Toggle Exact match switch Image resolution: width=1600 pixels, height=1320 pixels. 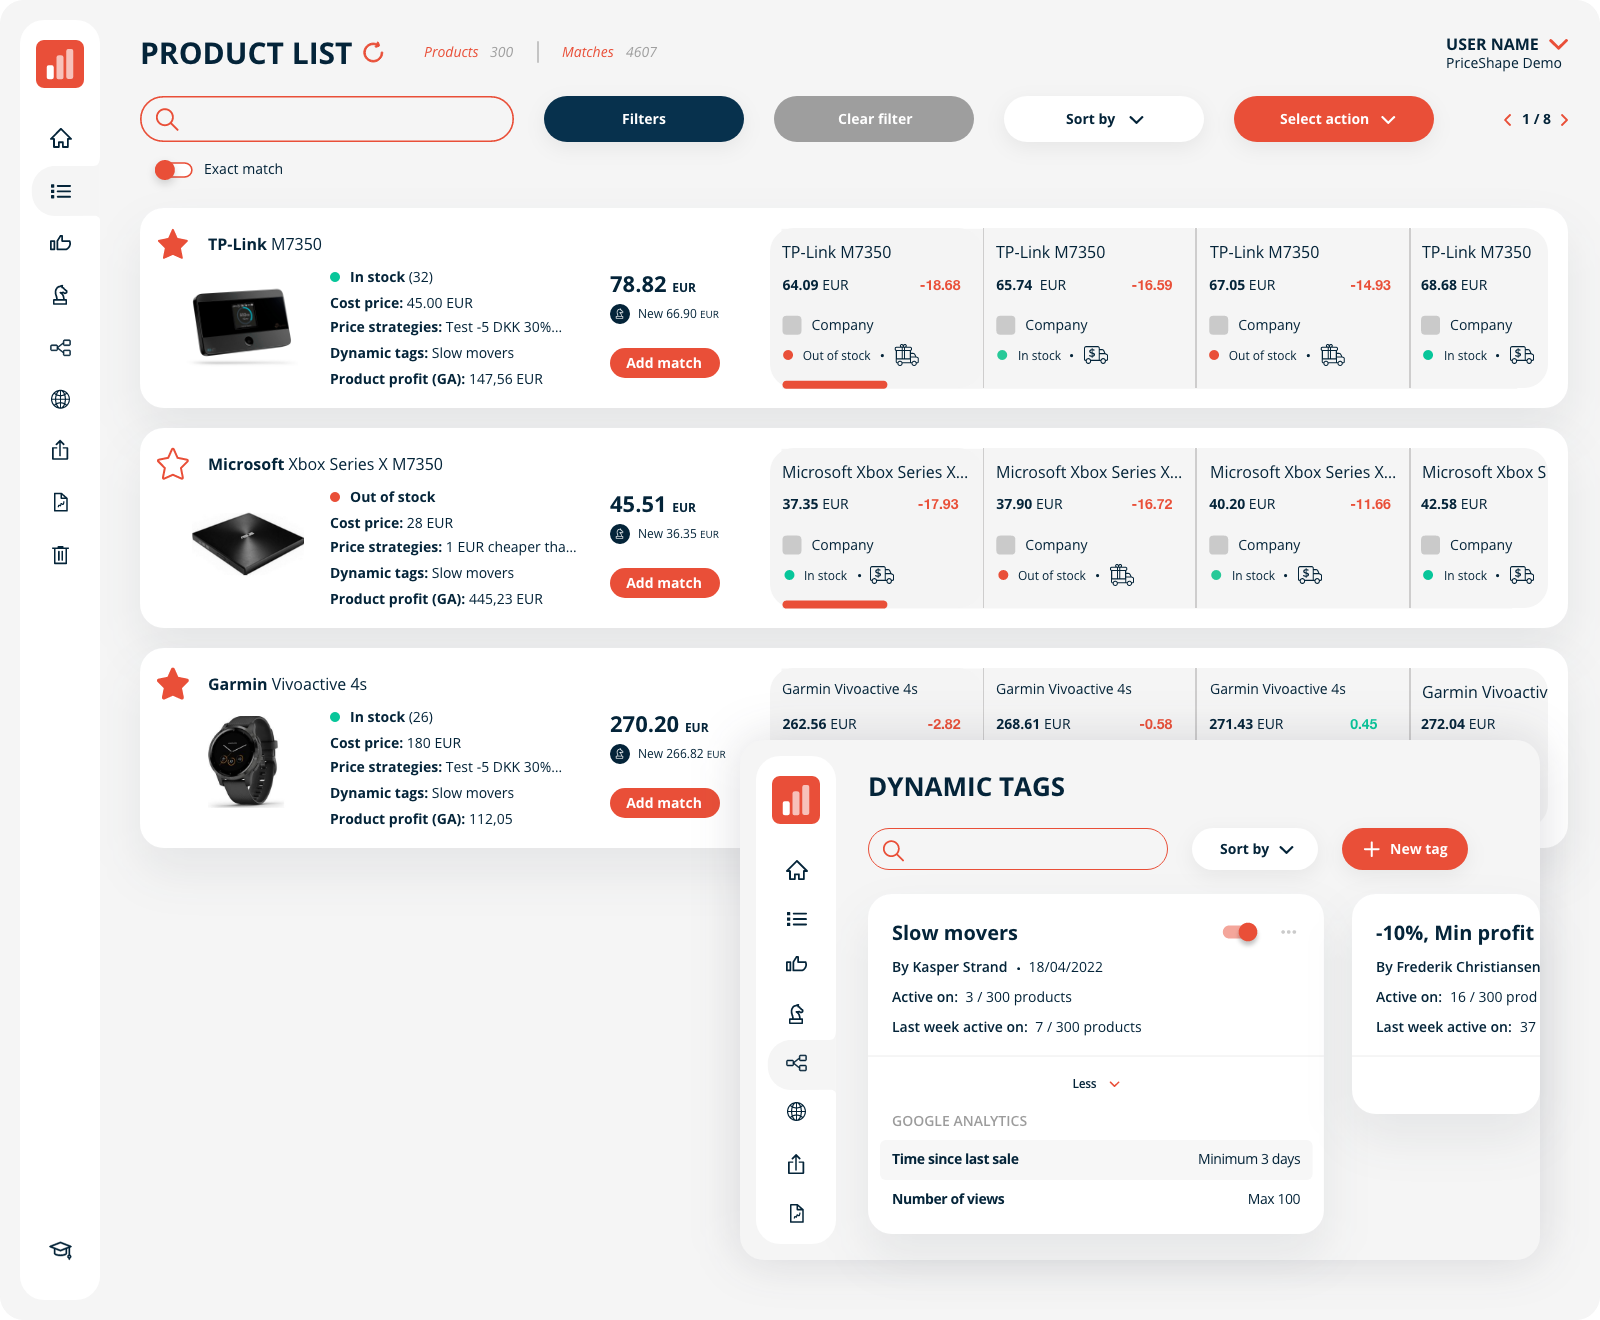pos(173,170)
